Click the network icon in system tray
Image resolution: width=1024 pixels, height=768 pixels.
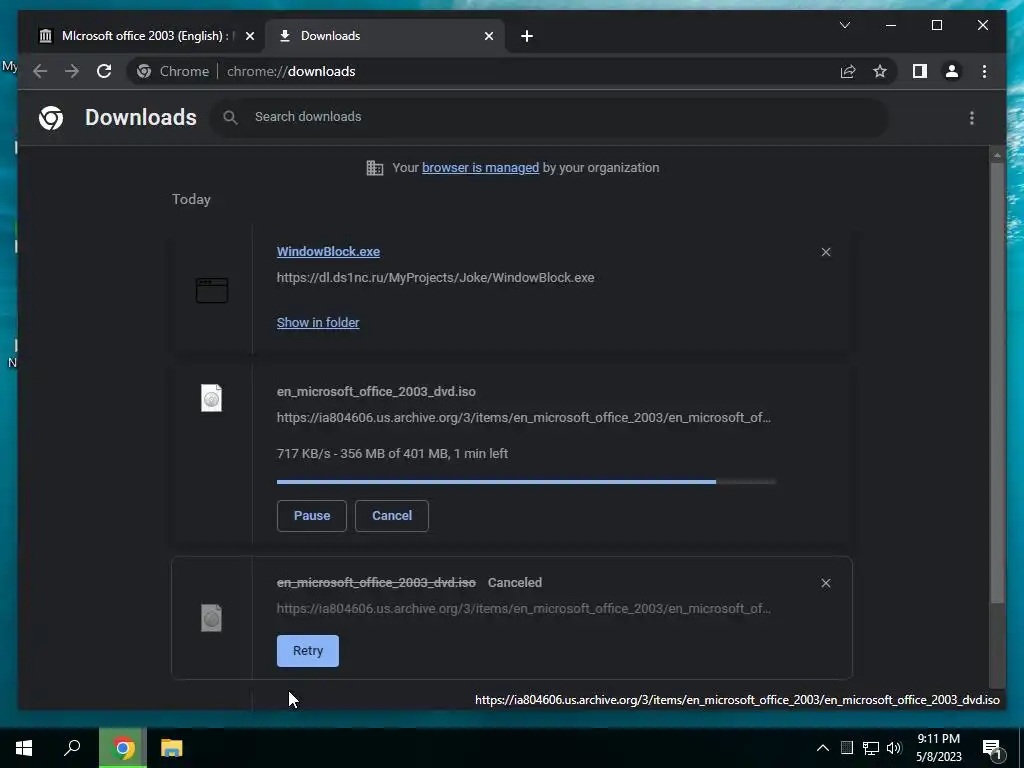(x=871, y=748)
